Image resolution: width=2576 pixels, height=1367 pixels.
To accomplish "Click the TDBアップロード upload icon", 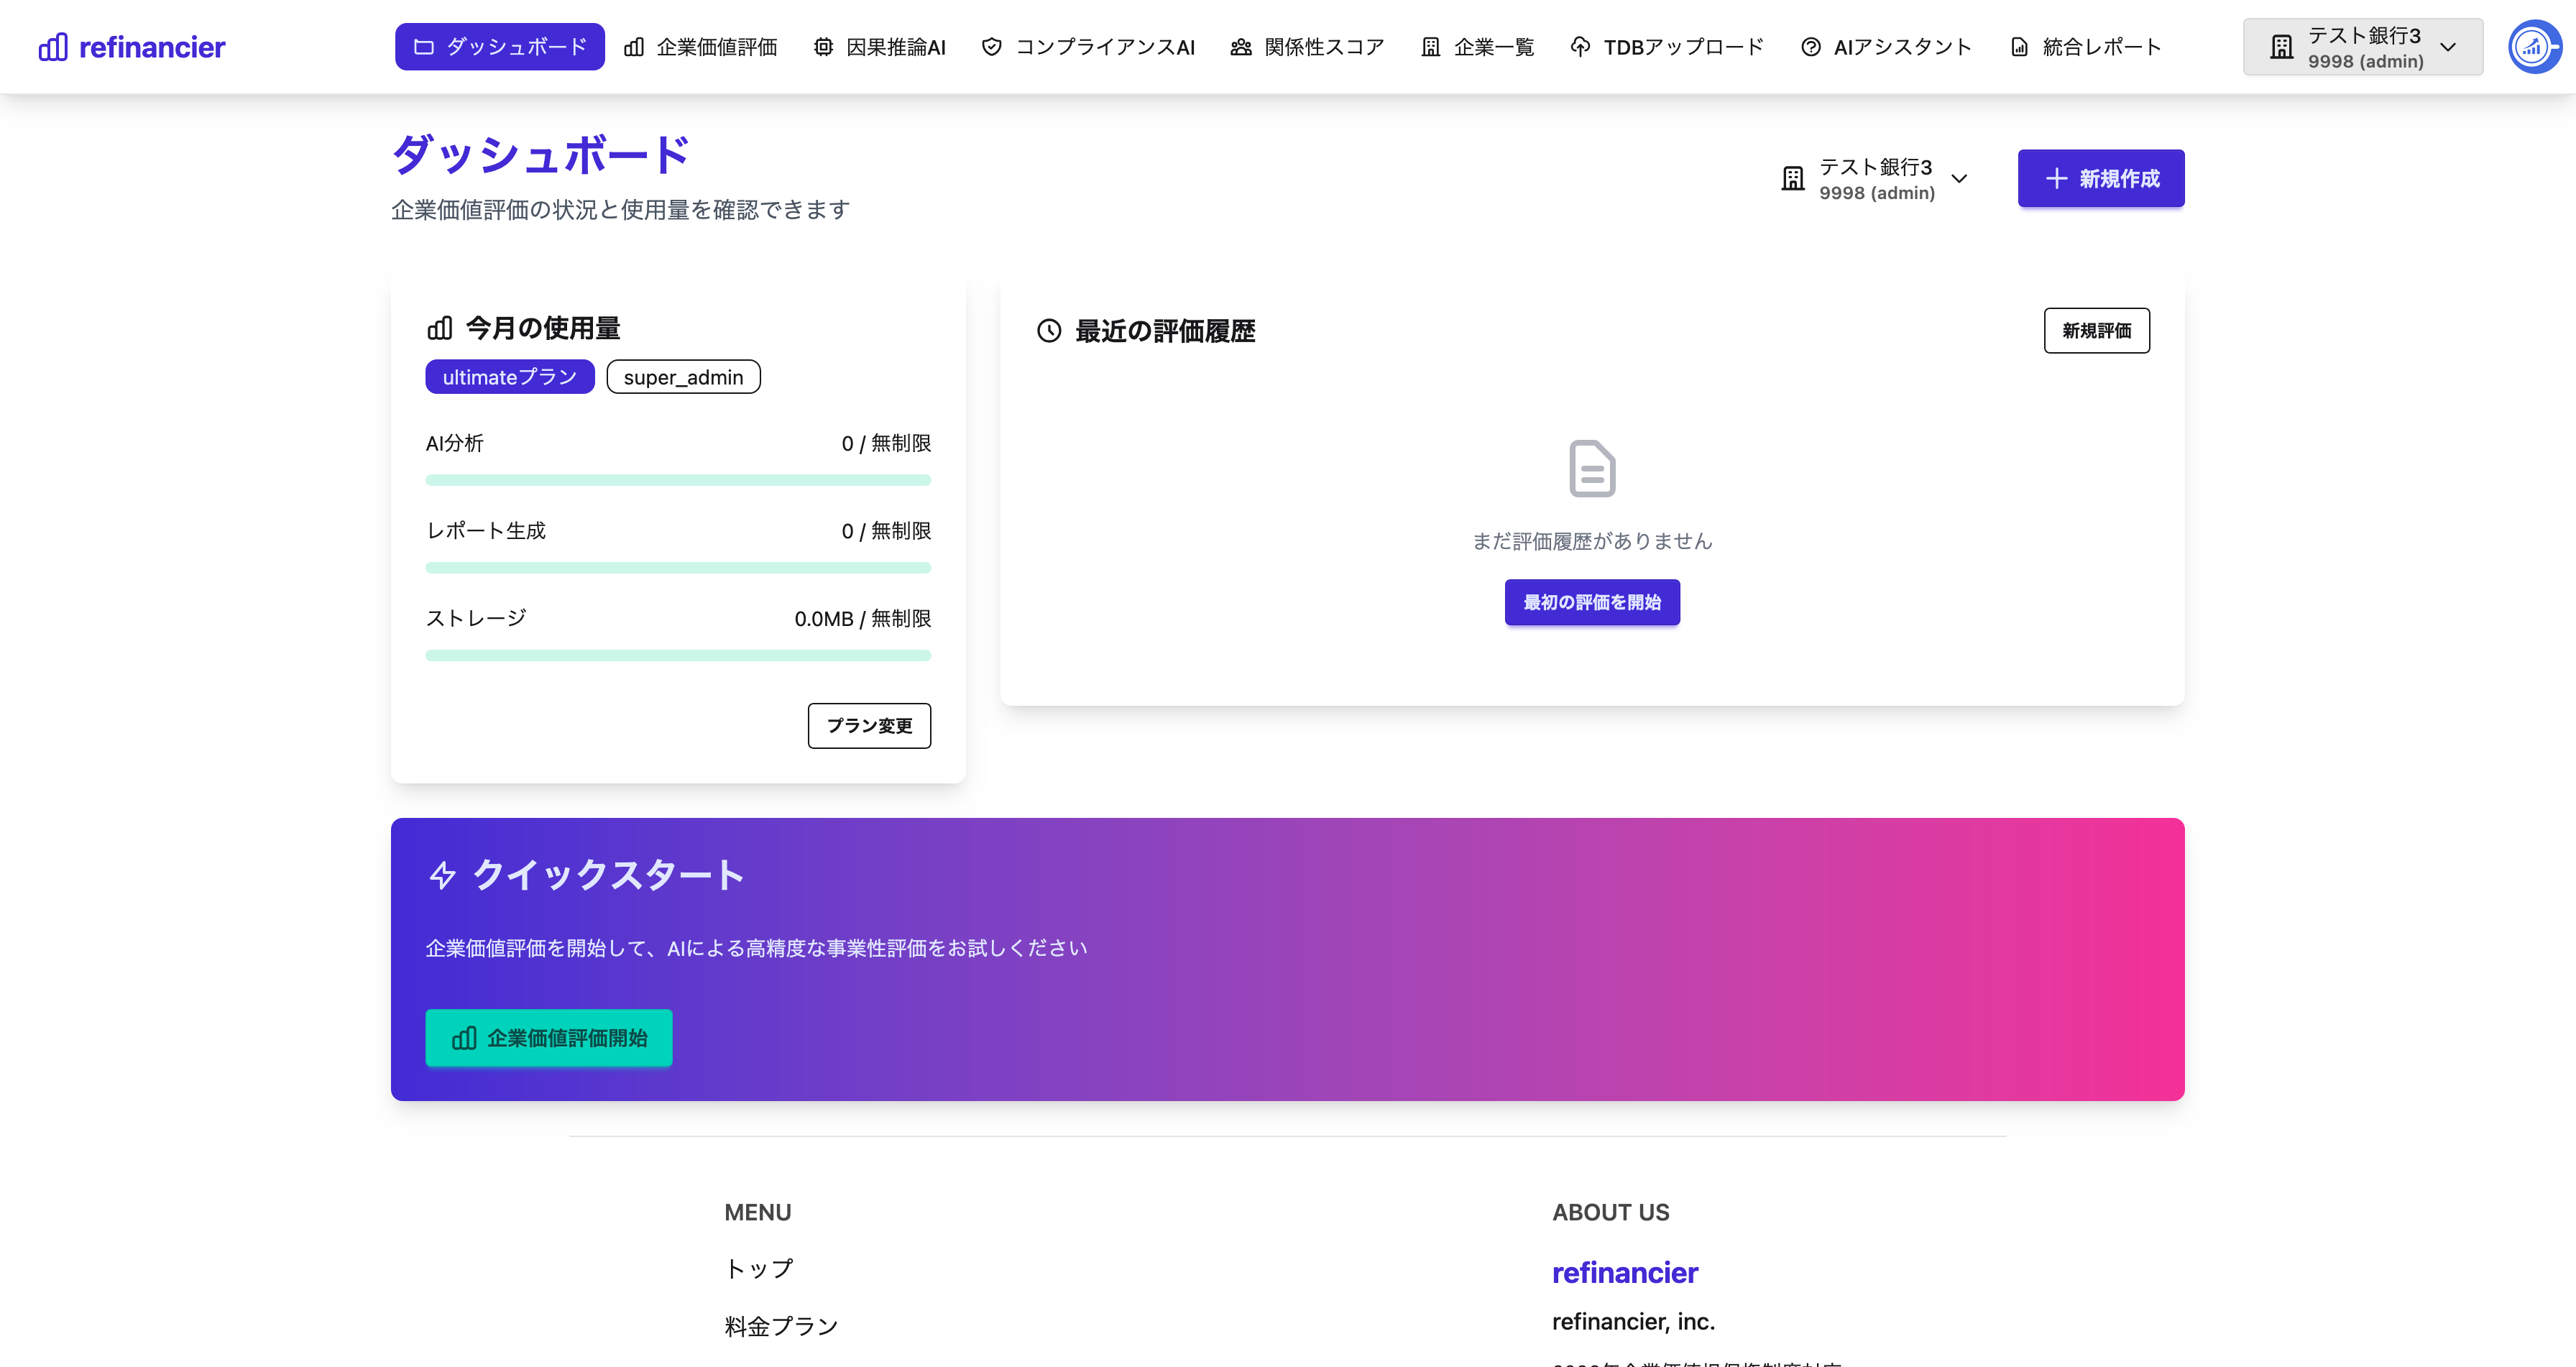I will point(1580,46).
